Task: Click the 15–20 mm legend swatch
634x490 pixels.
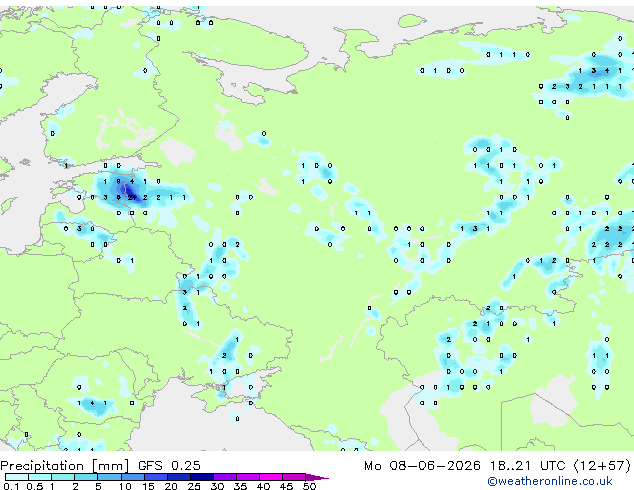Action: click(x=155, y=477)
